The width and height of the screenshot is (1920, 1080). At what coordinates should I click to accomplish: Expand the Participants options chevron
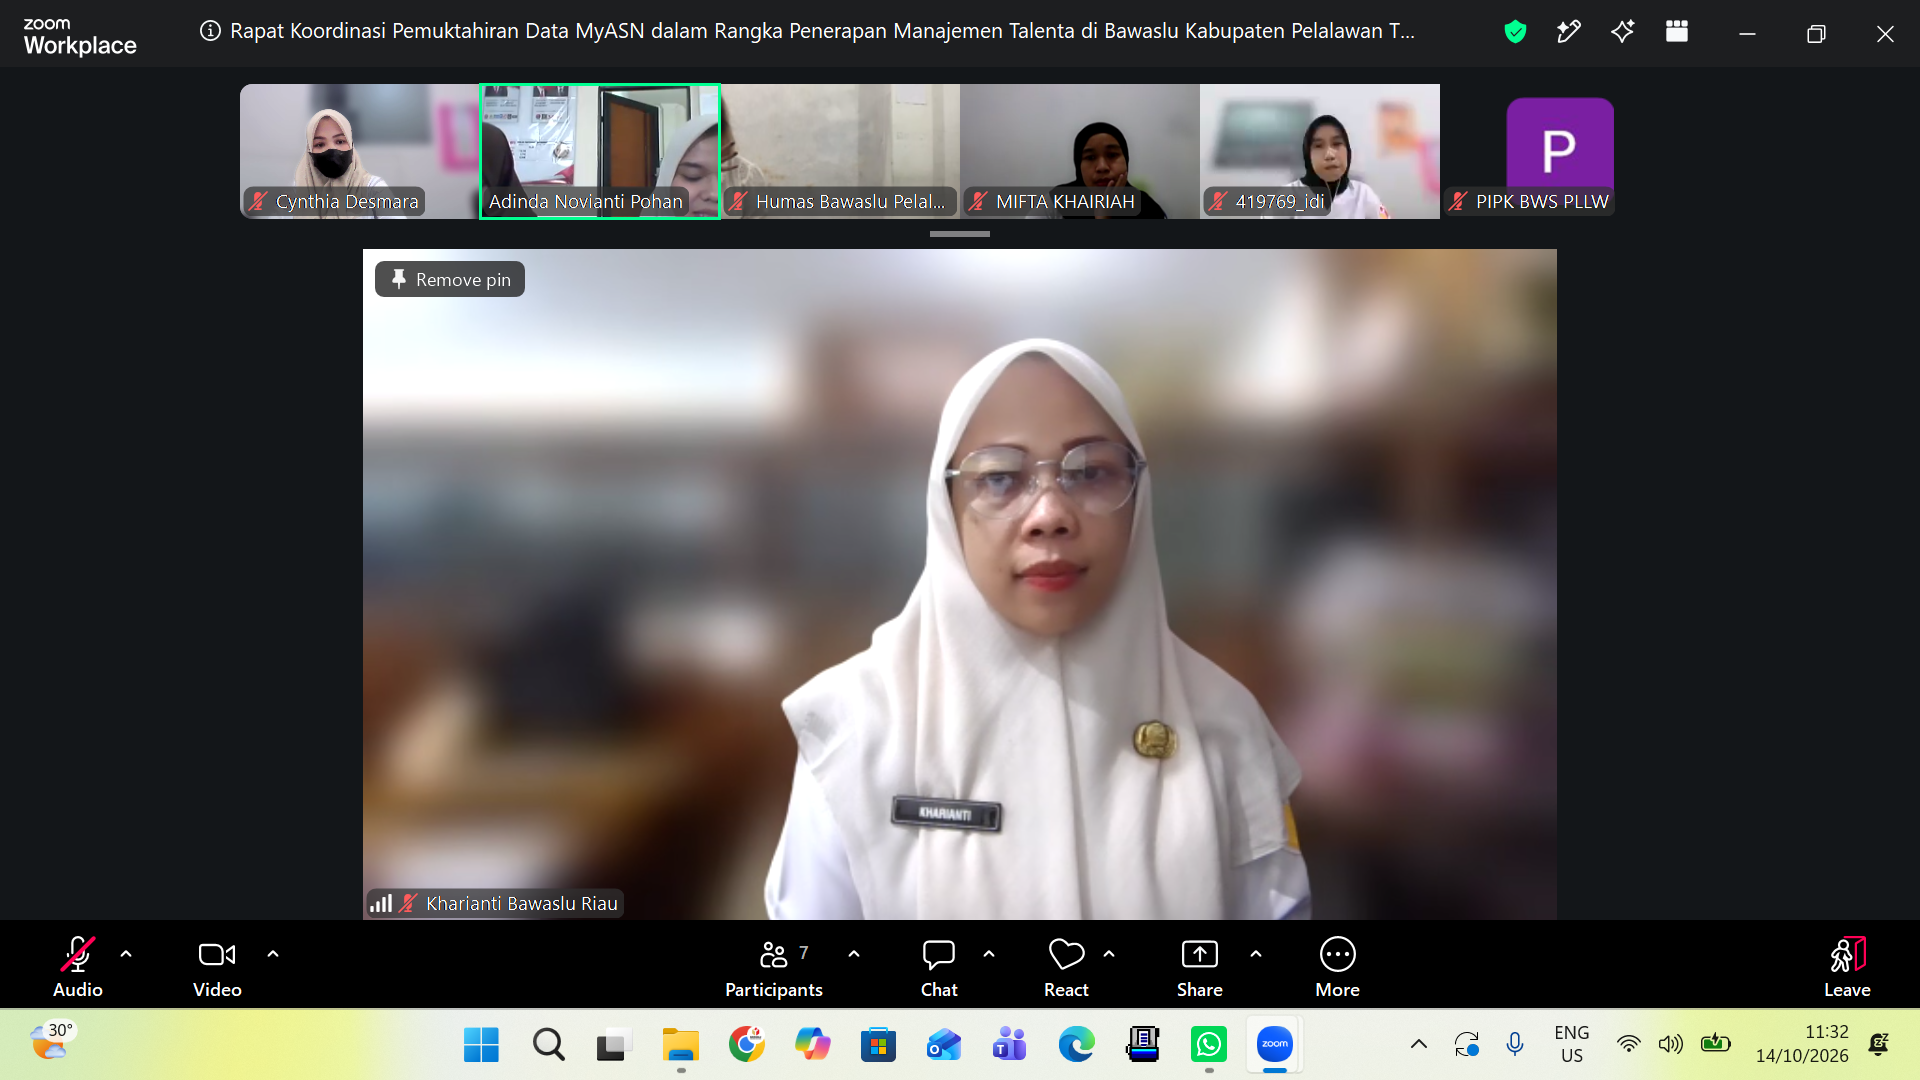coord(854,954)
